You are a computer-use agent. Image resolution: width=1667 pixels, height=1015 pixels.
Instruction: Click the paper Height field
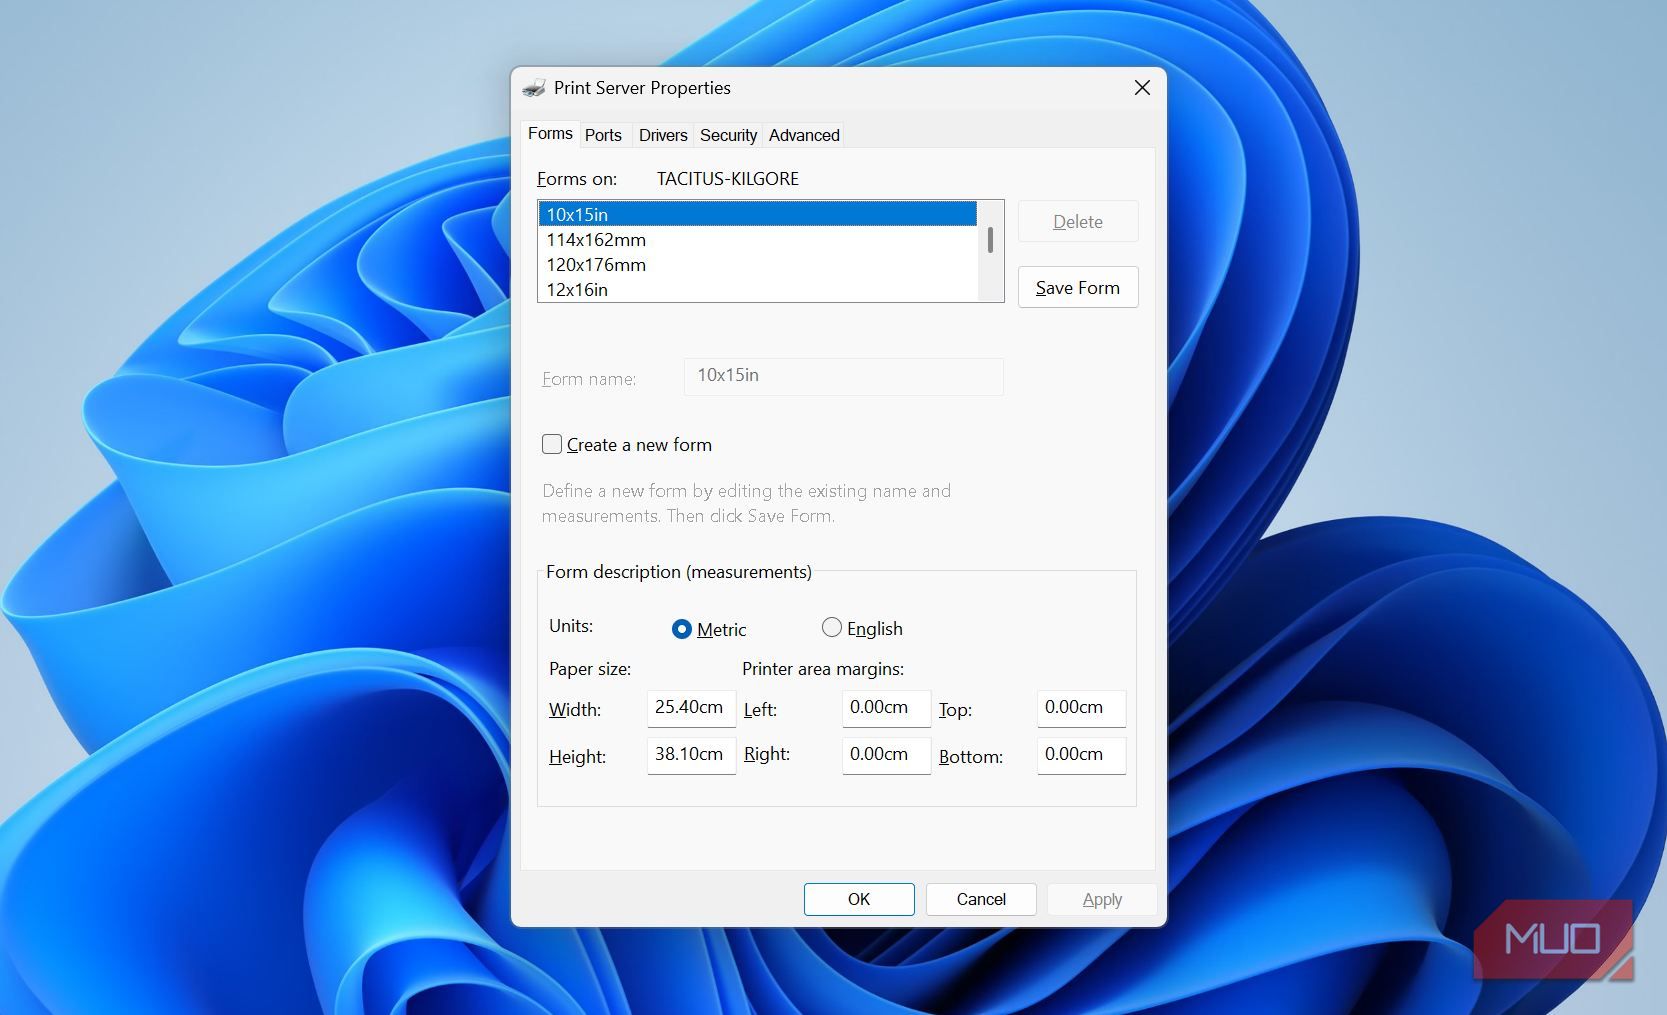tap(691, 755)
